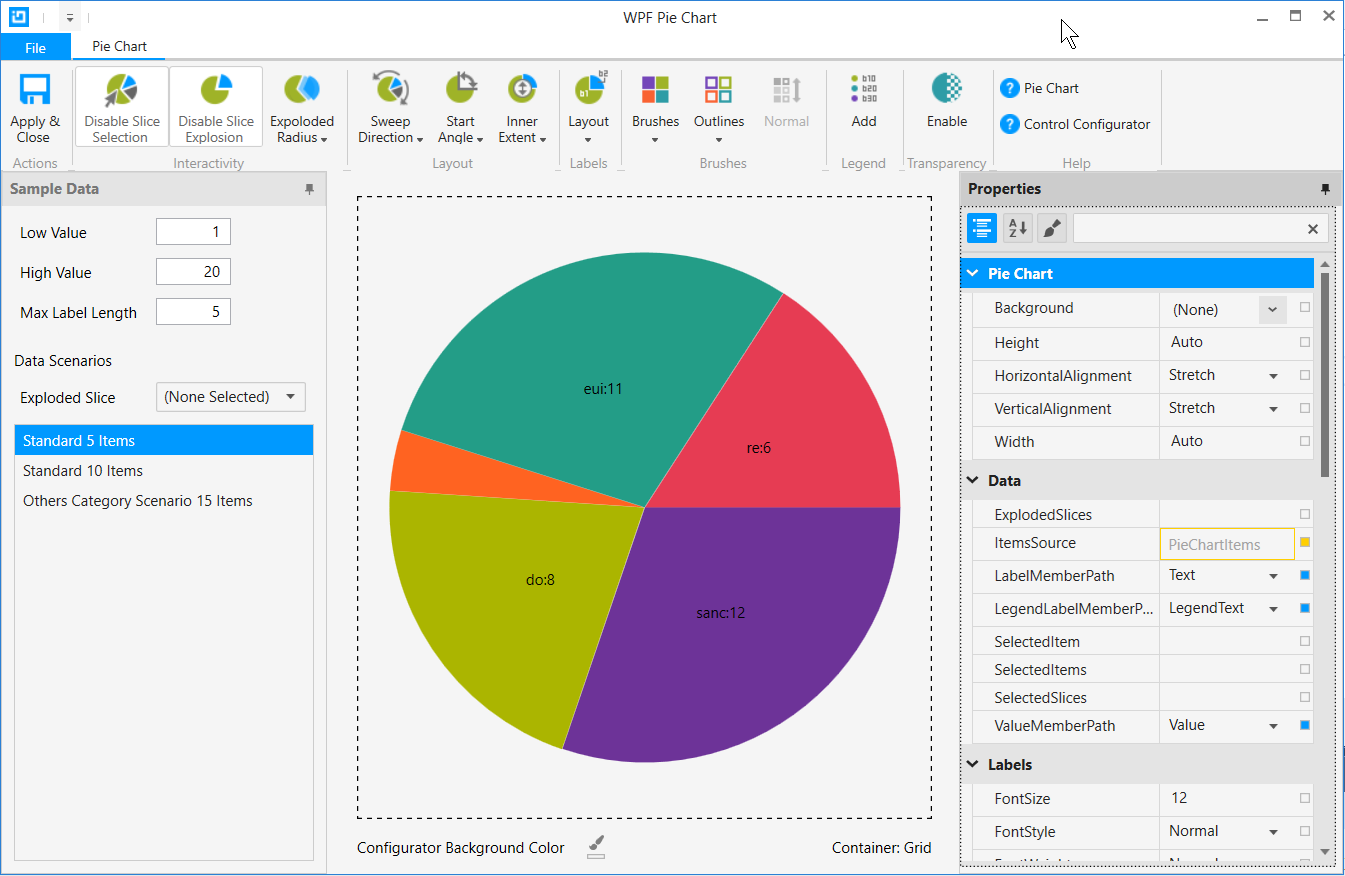Click the properties brush filter icon

pyautogui.click(x=1052, y=228)
